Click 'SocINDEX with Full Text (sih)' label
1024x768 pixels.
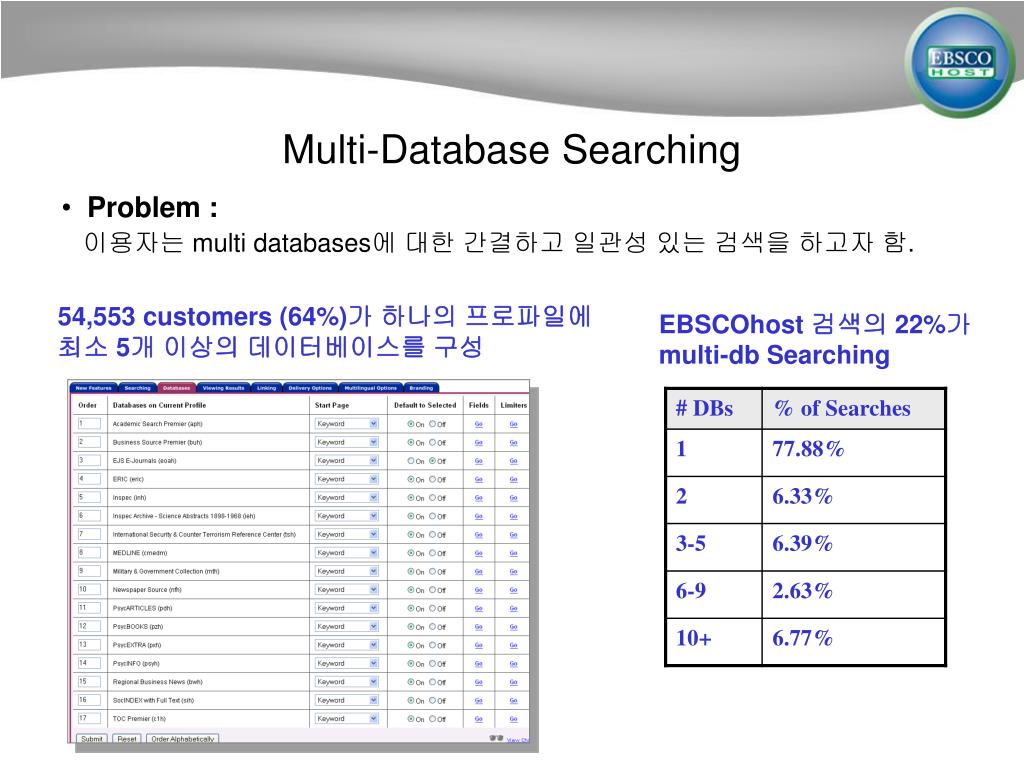point(153,700)
